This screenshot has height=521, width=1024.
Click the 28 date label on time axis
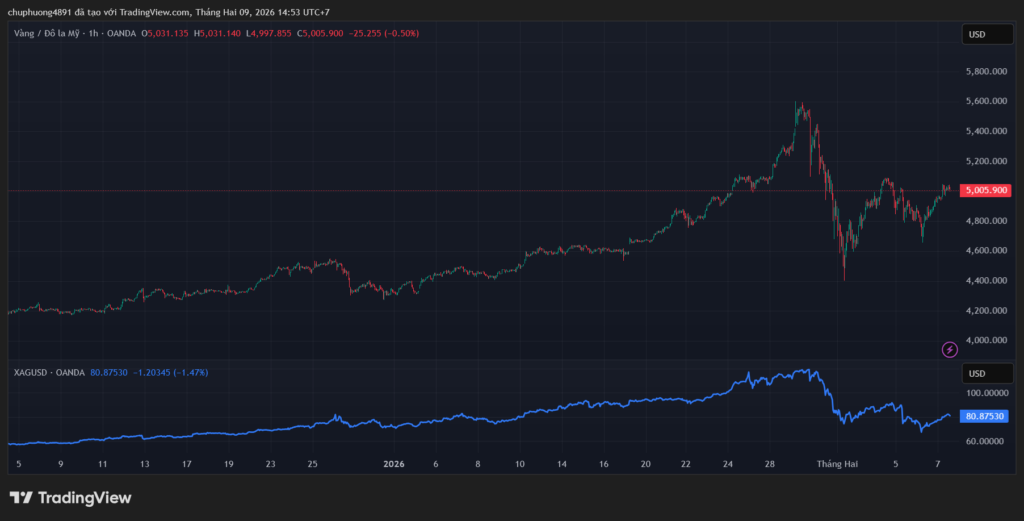tap(769, 464)
